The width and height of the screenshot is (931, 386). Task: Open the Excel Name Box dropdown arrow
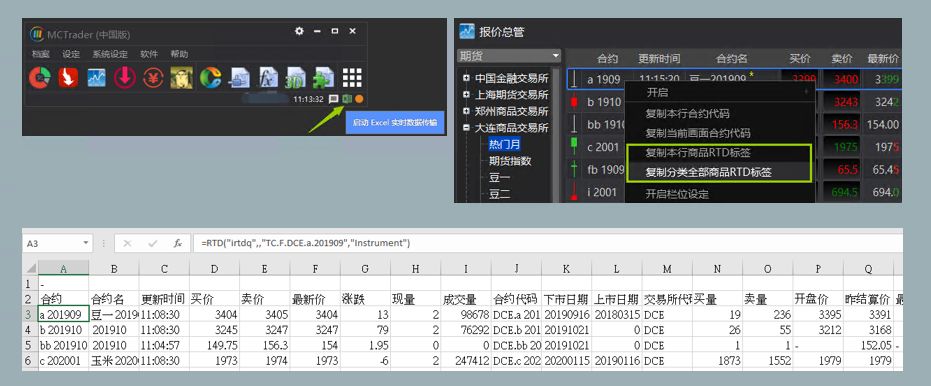86,243
